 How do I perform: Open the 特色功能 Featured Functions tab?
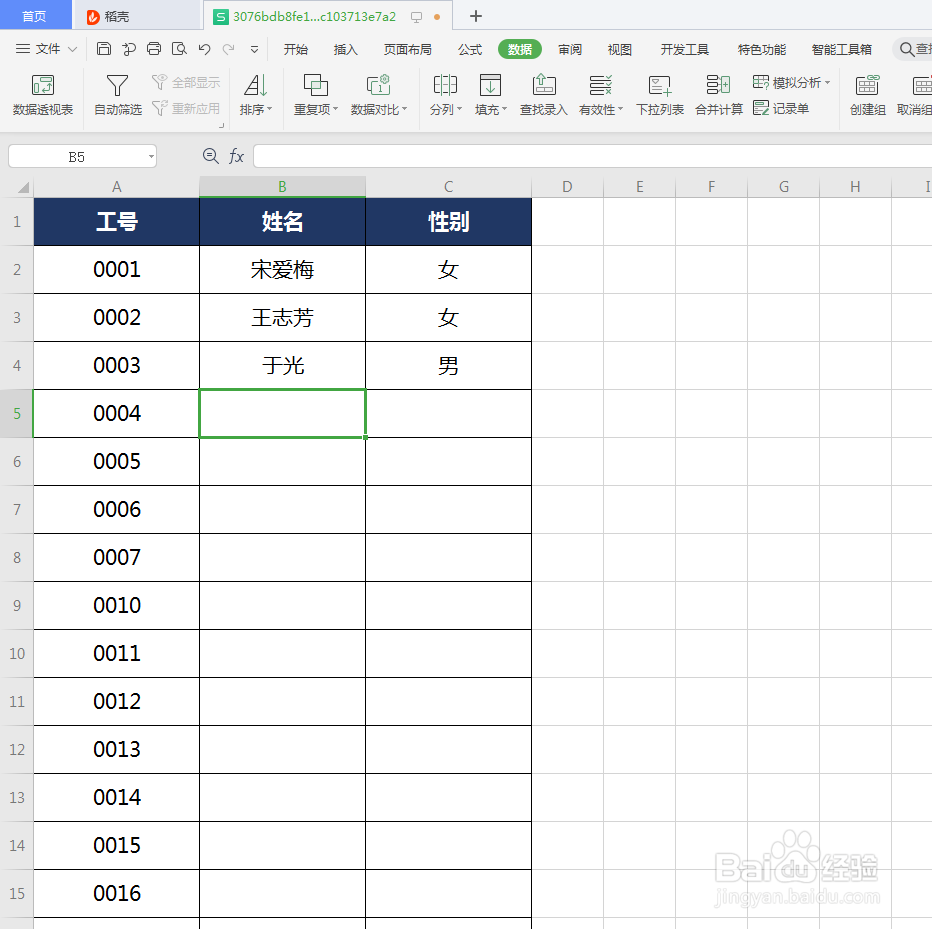(761, 49)
